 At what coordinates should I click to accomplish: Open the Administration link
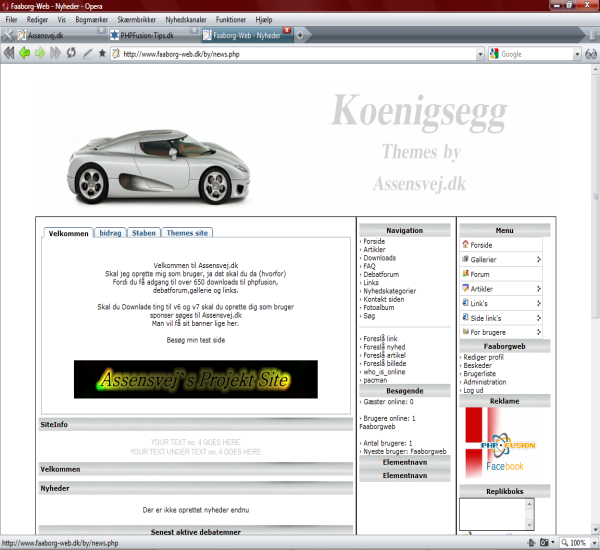coord(485,382)
